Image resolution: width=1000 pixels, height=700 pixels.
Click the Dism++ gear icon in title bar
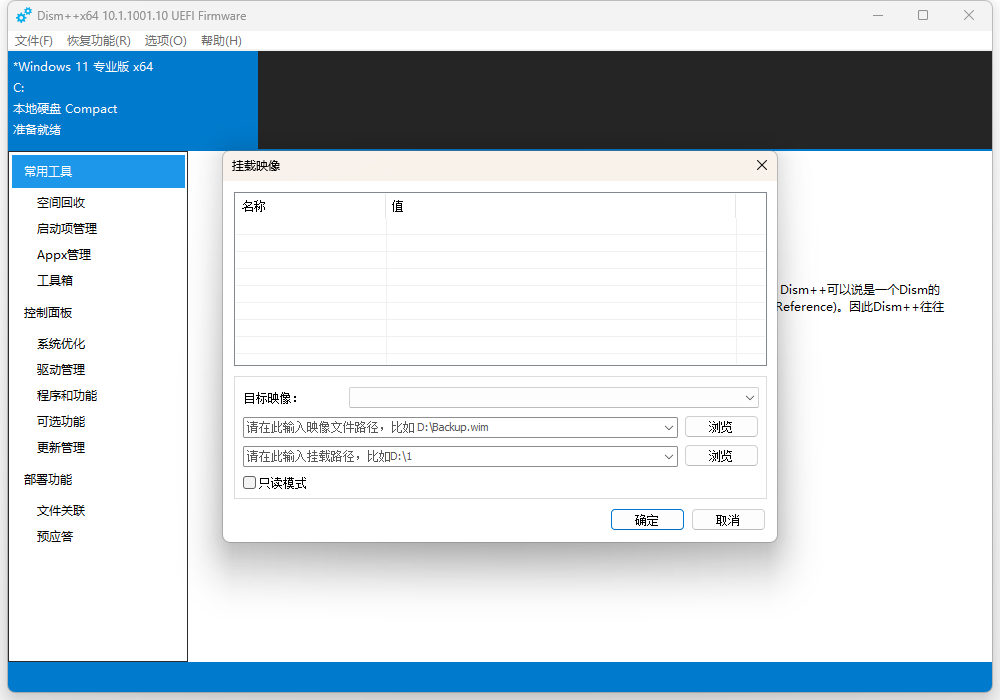[24, 16]
